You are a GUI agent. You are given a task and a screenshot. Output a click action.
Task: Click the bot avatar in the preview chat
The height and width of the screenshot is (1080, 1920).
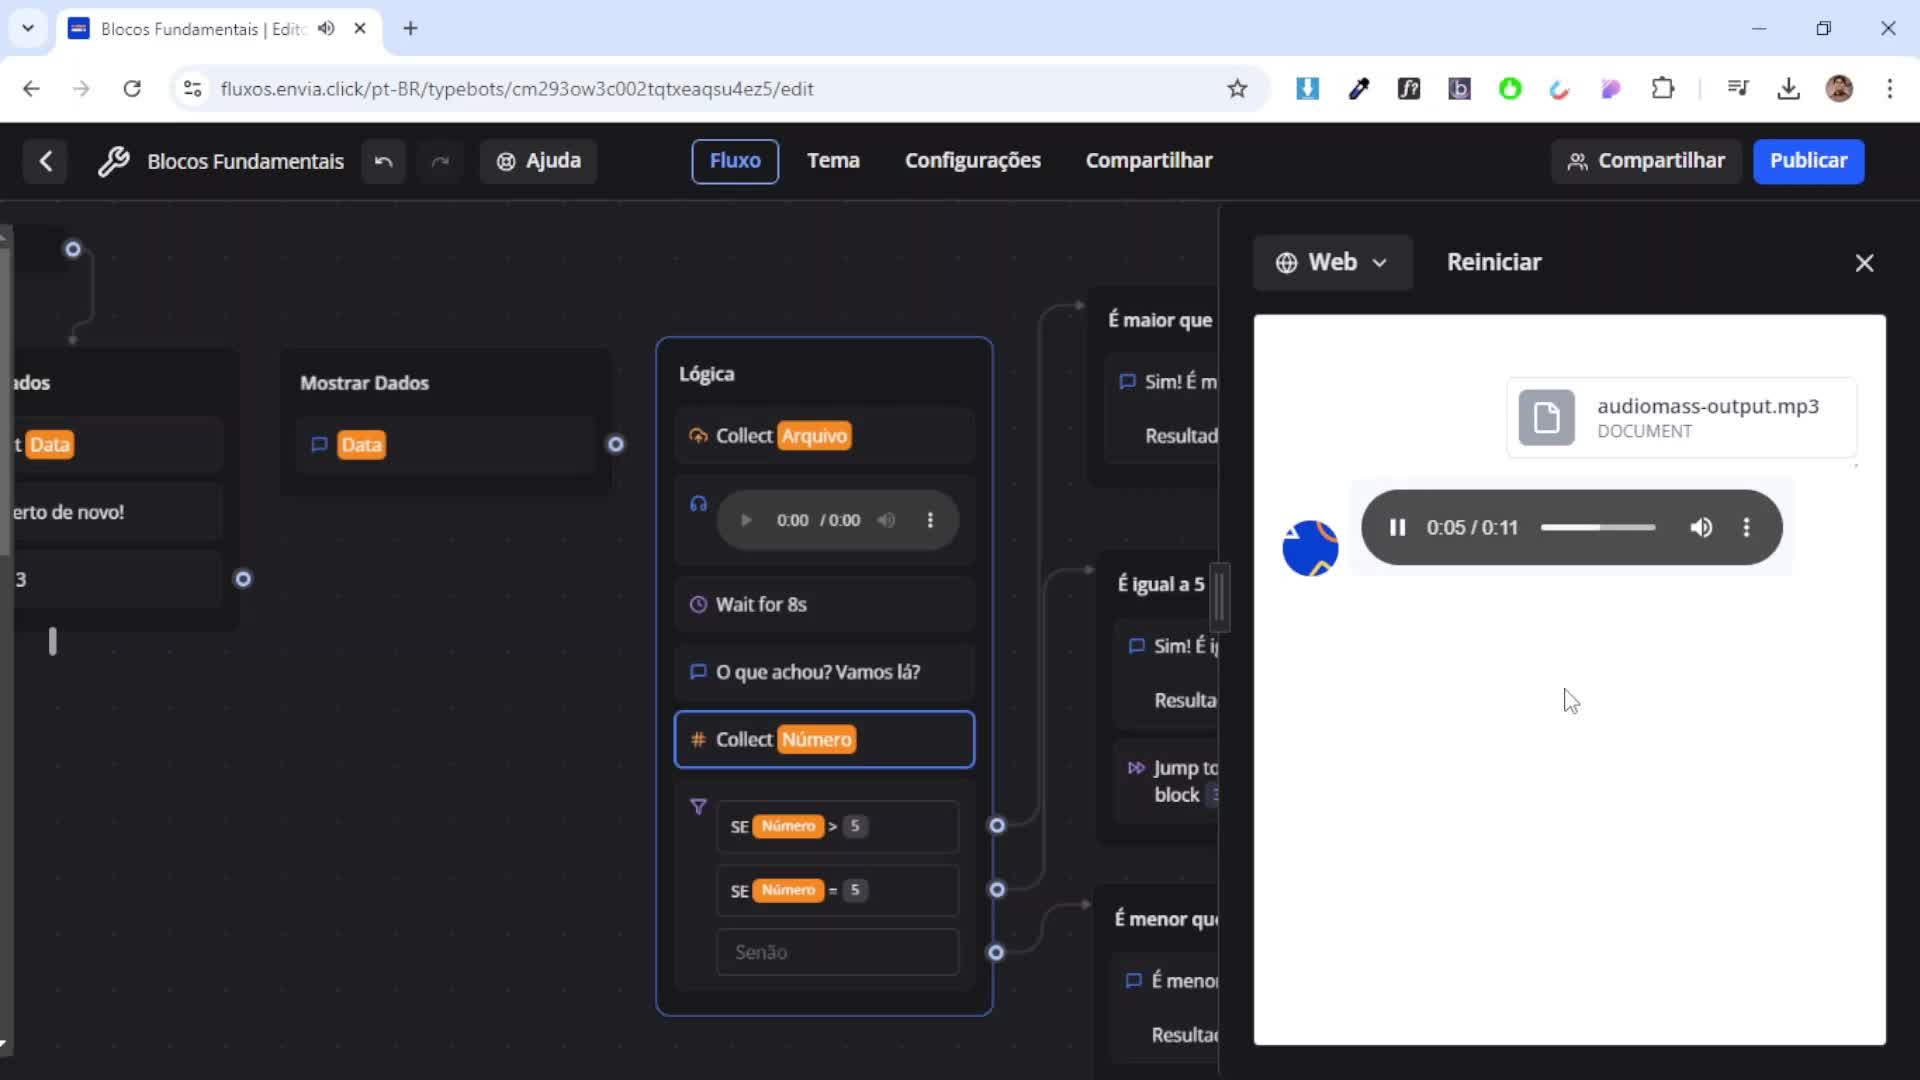pos(1310,548)
